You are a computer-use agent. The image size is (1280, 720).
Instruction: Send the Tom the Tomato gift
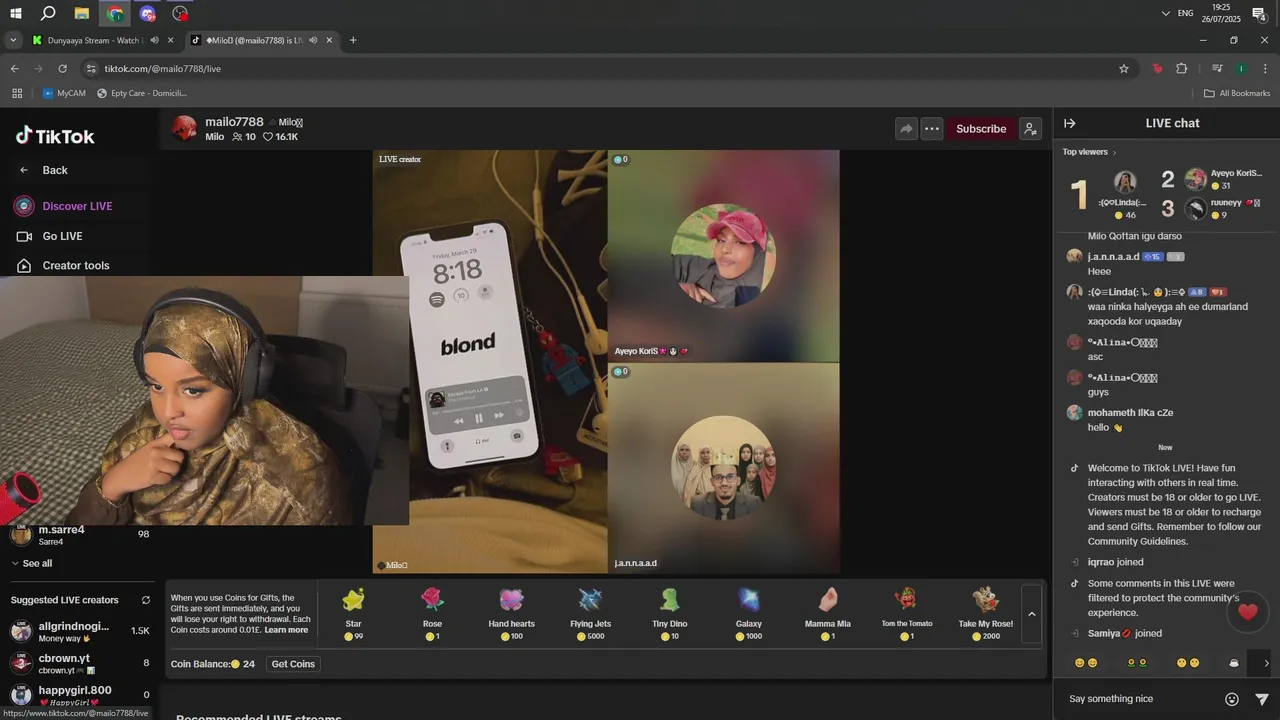[x=907, y=613]
